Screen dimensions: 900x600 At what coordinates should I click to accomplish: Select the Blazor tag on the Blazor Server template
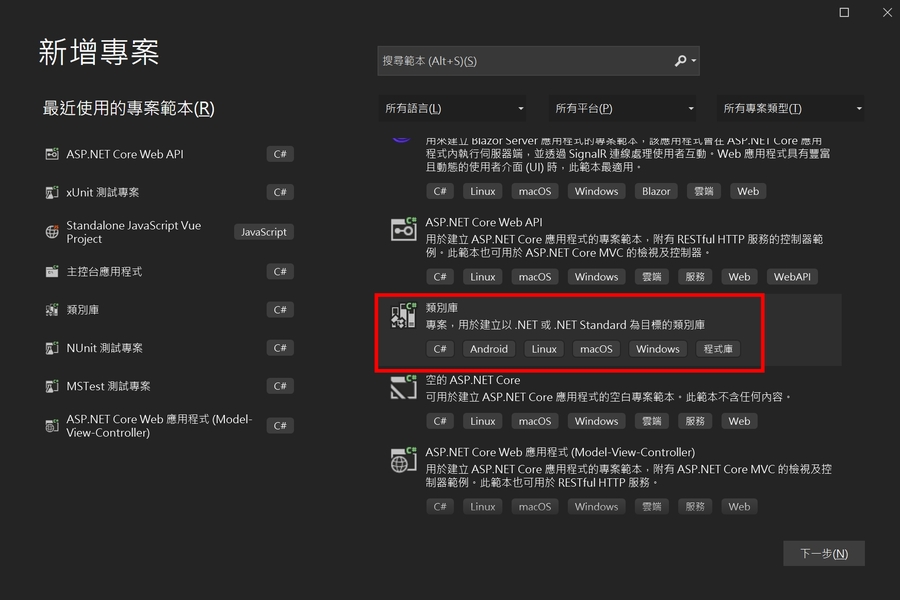click(655, 191)
